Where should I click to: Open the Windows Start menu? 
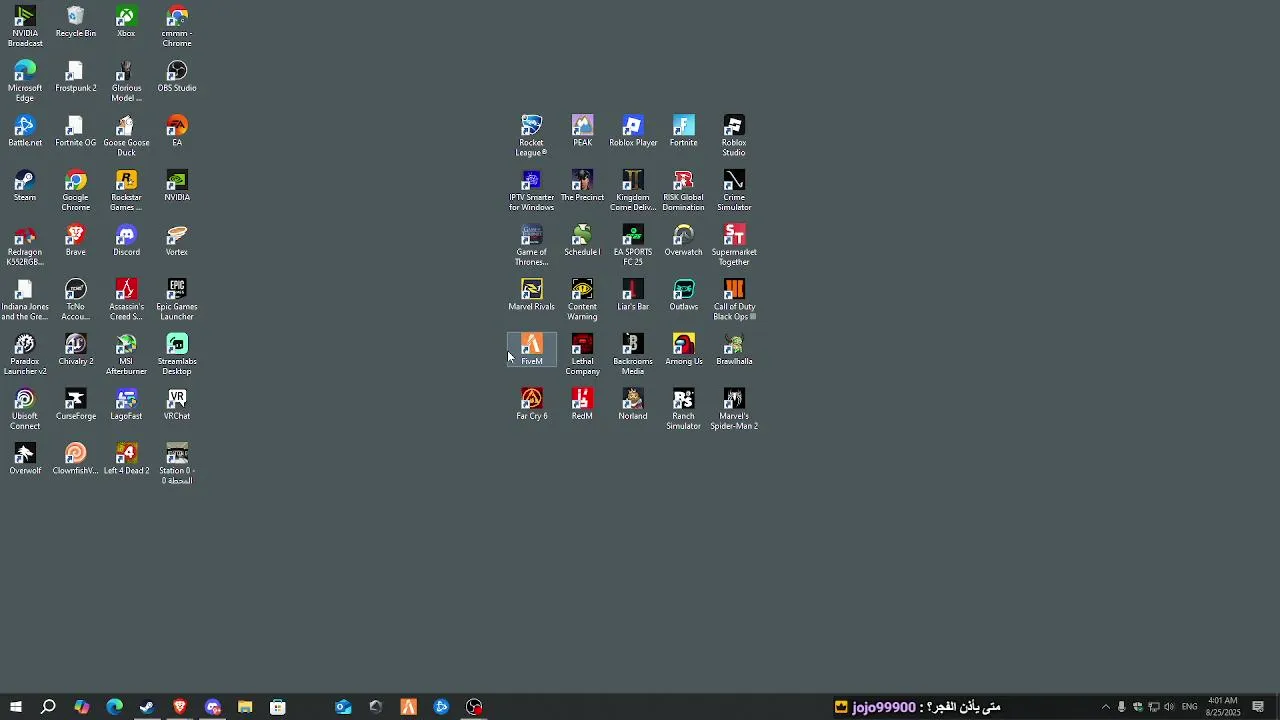pyautogui.click(x=16, y=707)
